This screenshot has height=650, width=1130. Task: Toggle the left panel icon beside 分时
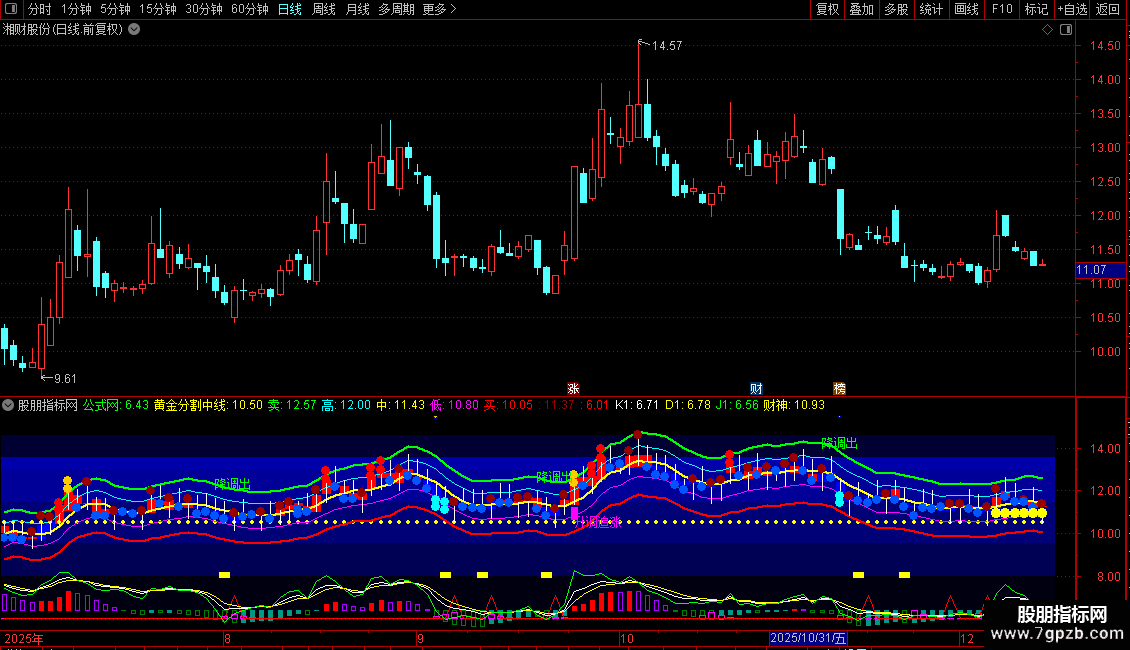[11, 9]
